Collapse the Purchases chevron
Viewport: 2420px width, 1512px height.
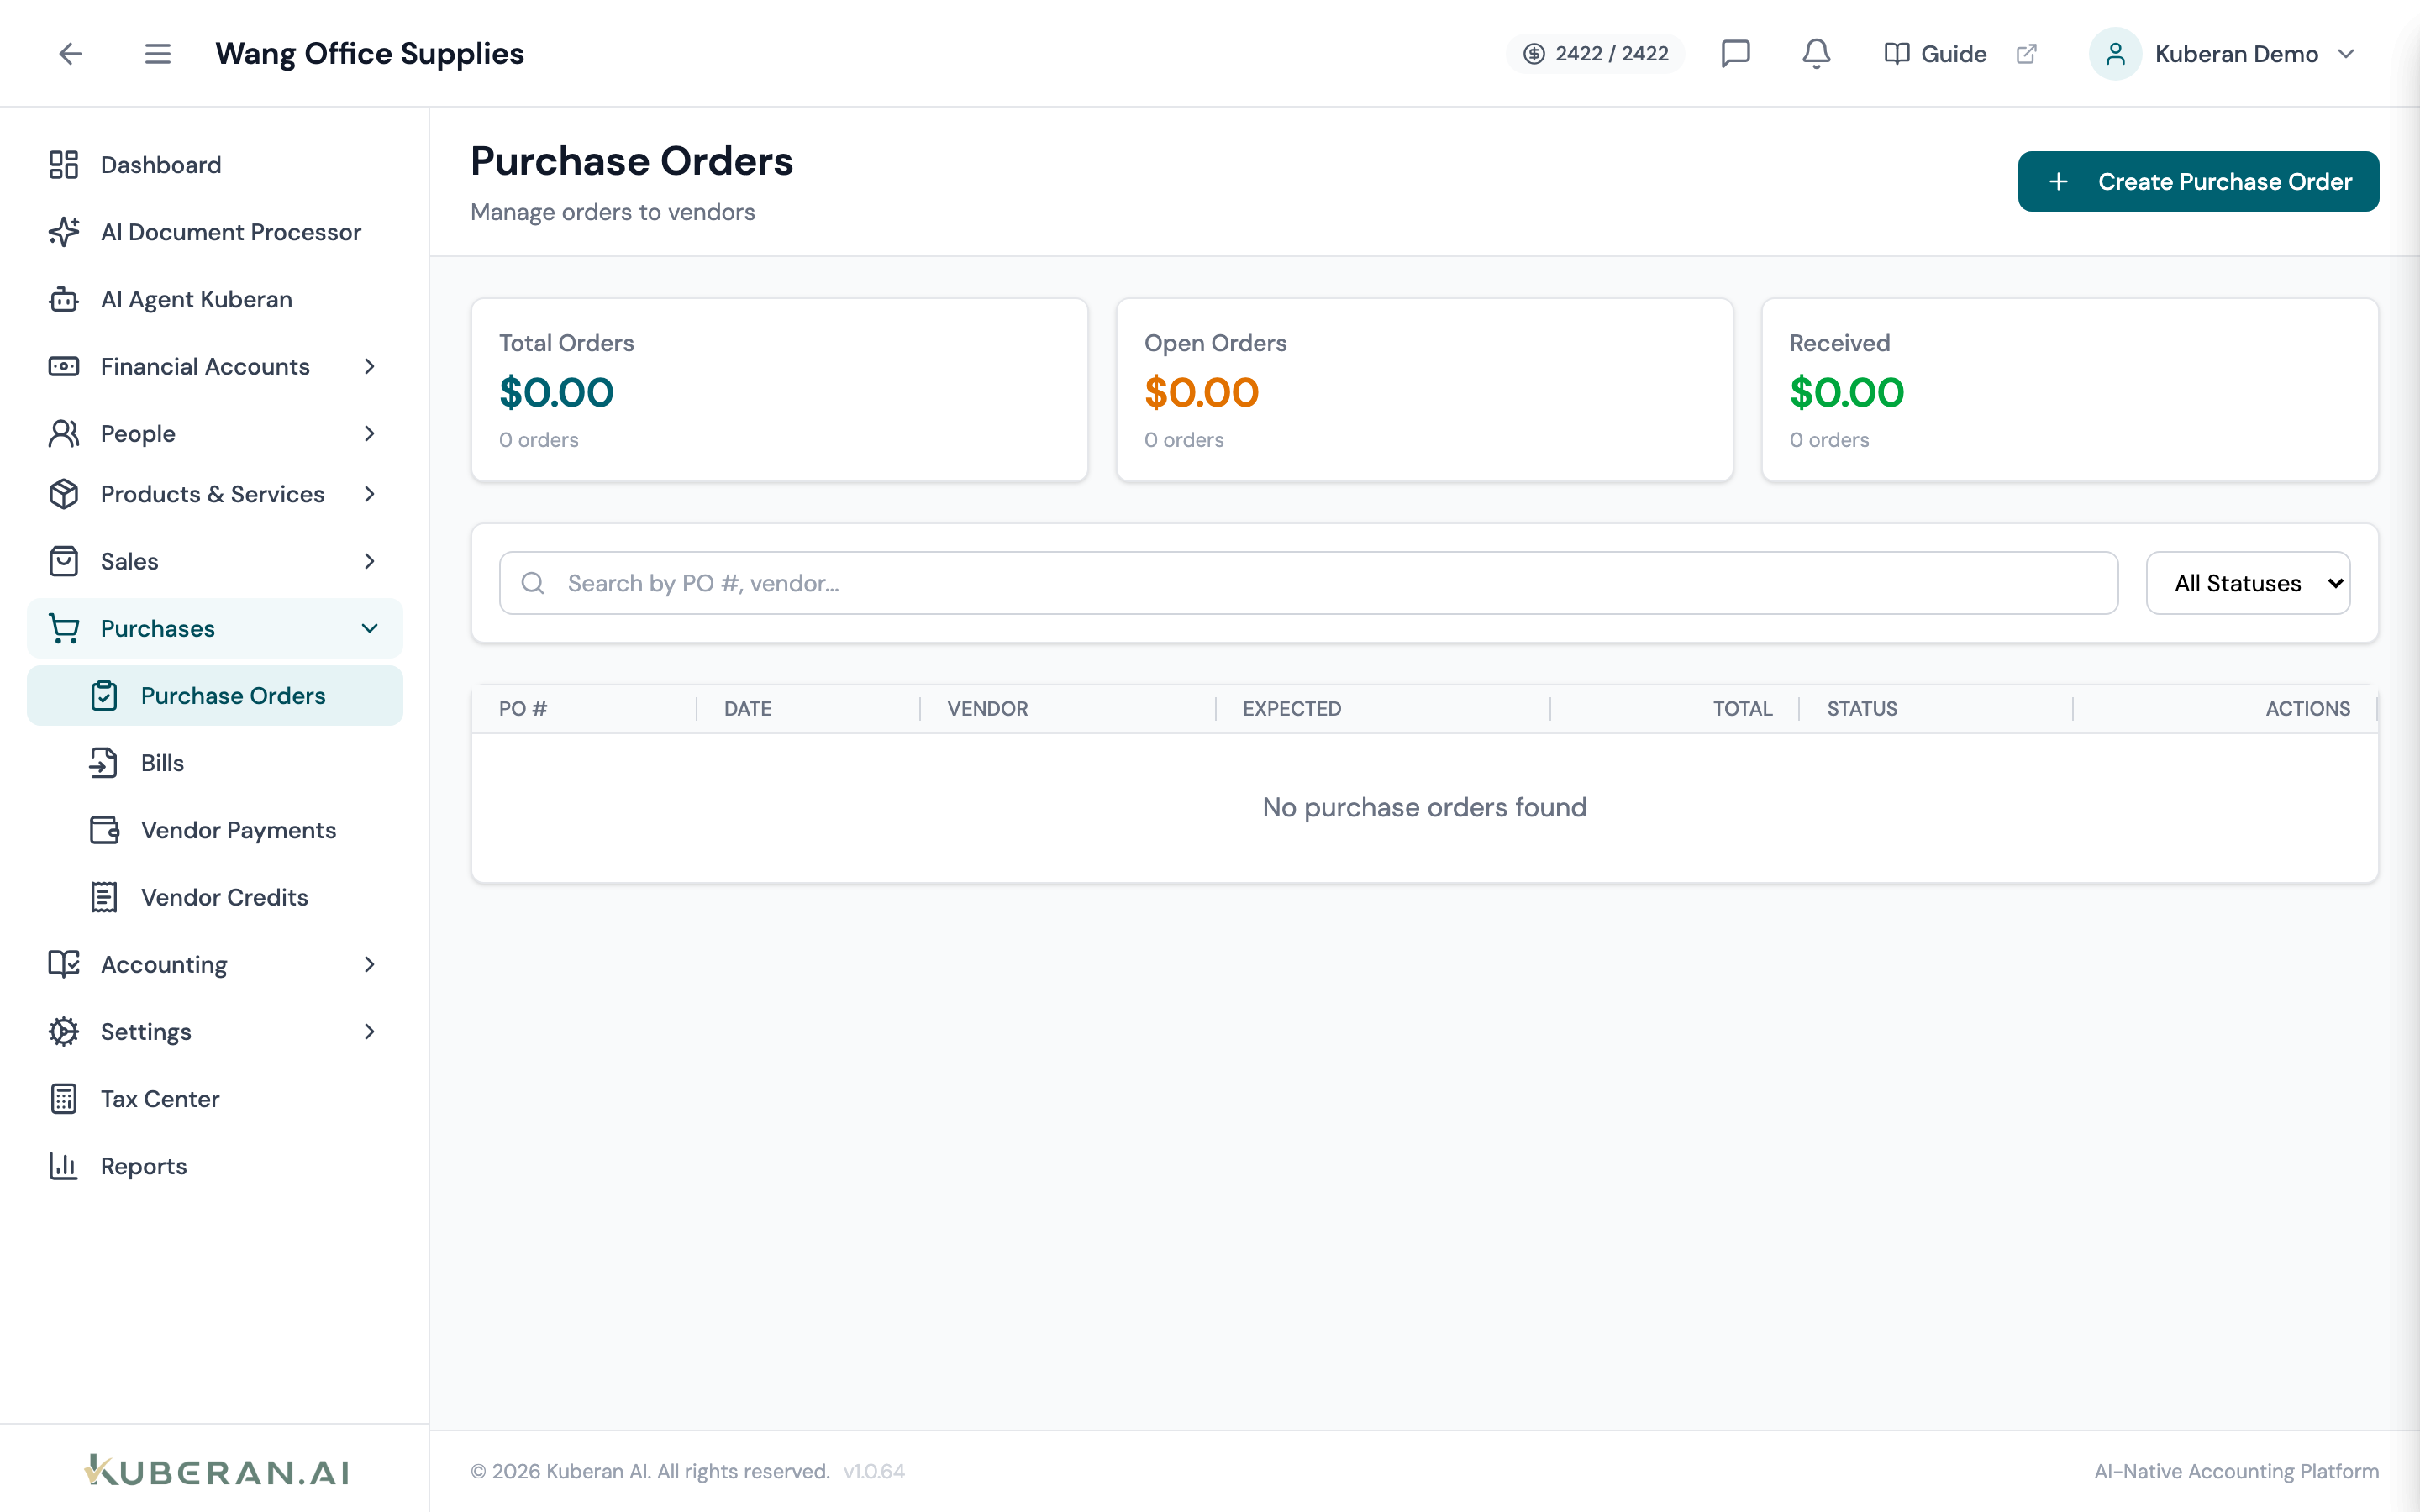(x=369, y=628)
